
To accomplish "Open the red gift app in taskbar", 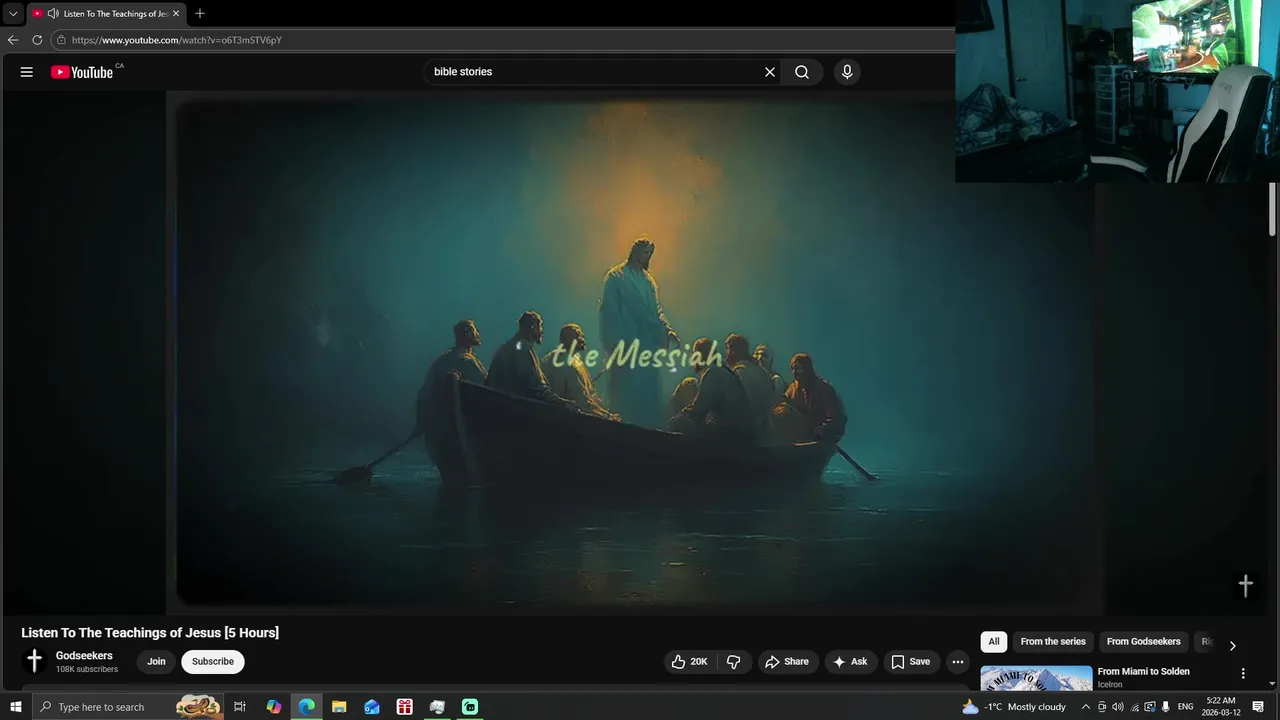I will click(x=405, y=707).
